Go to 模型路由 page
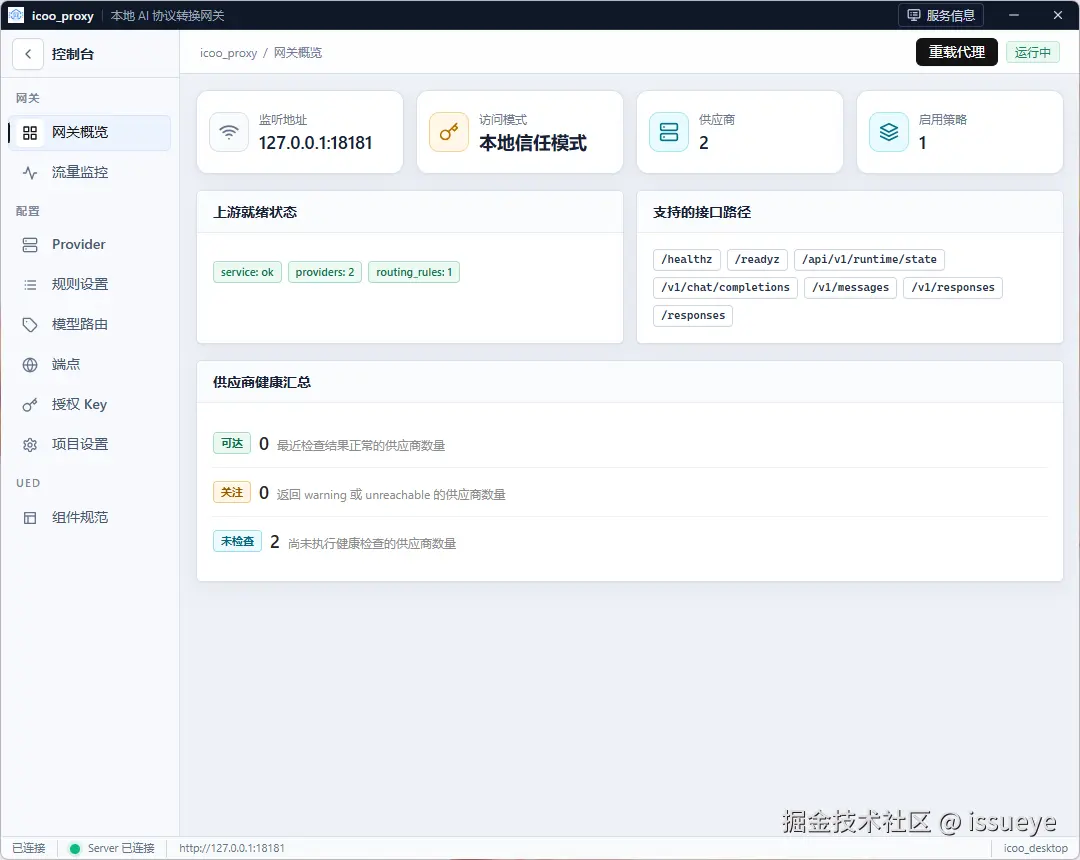 tap(90, 324)
